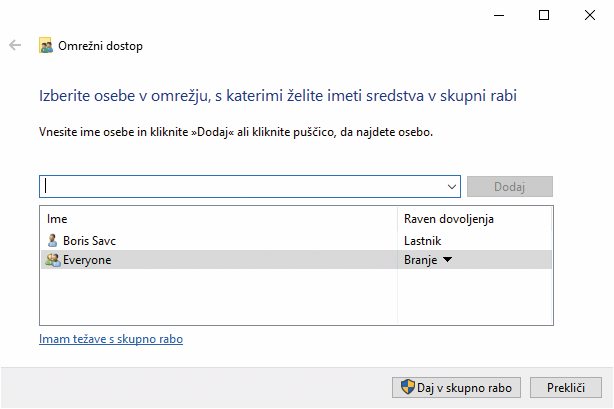The height and width of the screenshot is (409, 614).
Task: Click the Everyone group icon
Action: click(x=53, y=260)
